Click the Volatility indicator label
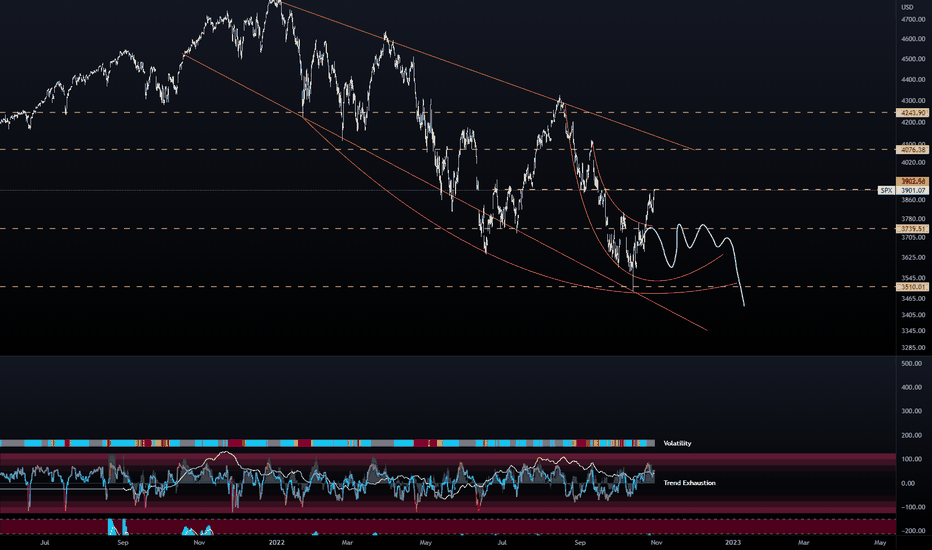Image resolution: width=932 pixels, height=550 pixels. click(677, 443)
